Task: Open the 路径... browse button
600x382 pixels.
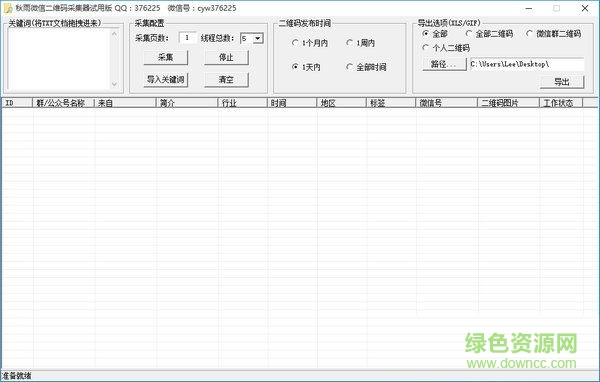Action: (444, 64)
